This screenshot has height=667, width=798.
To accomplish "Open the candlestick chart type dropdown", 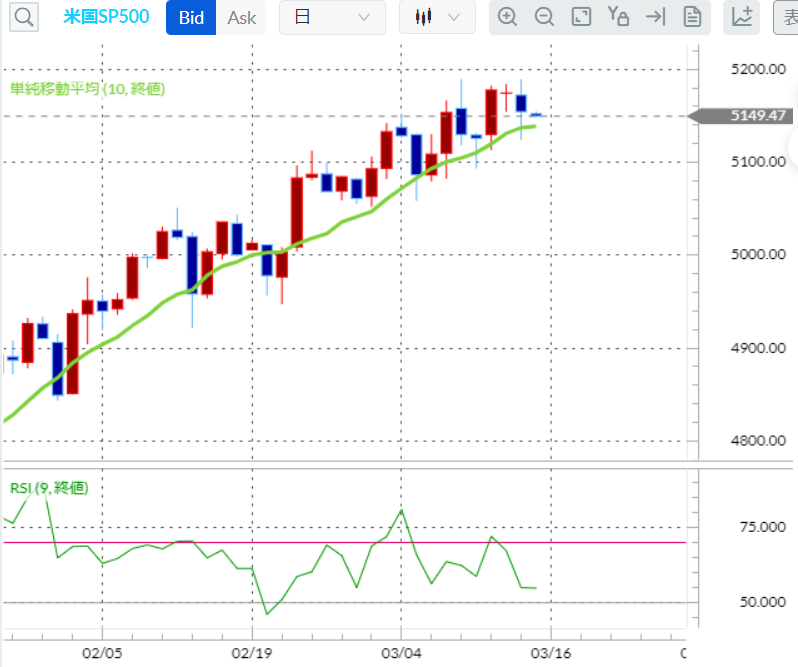I will [x=437, y=17].
